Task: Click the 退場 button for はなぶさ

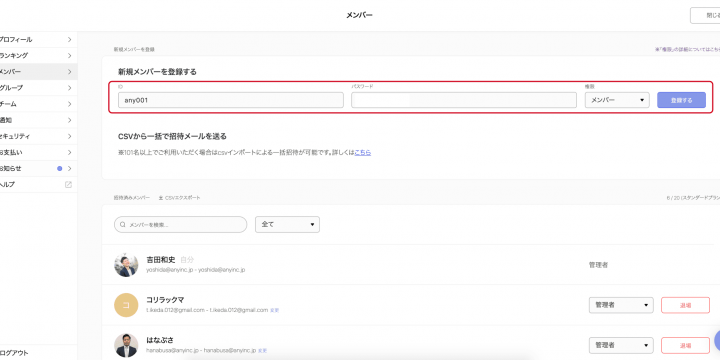Action: point(685,345)
